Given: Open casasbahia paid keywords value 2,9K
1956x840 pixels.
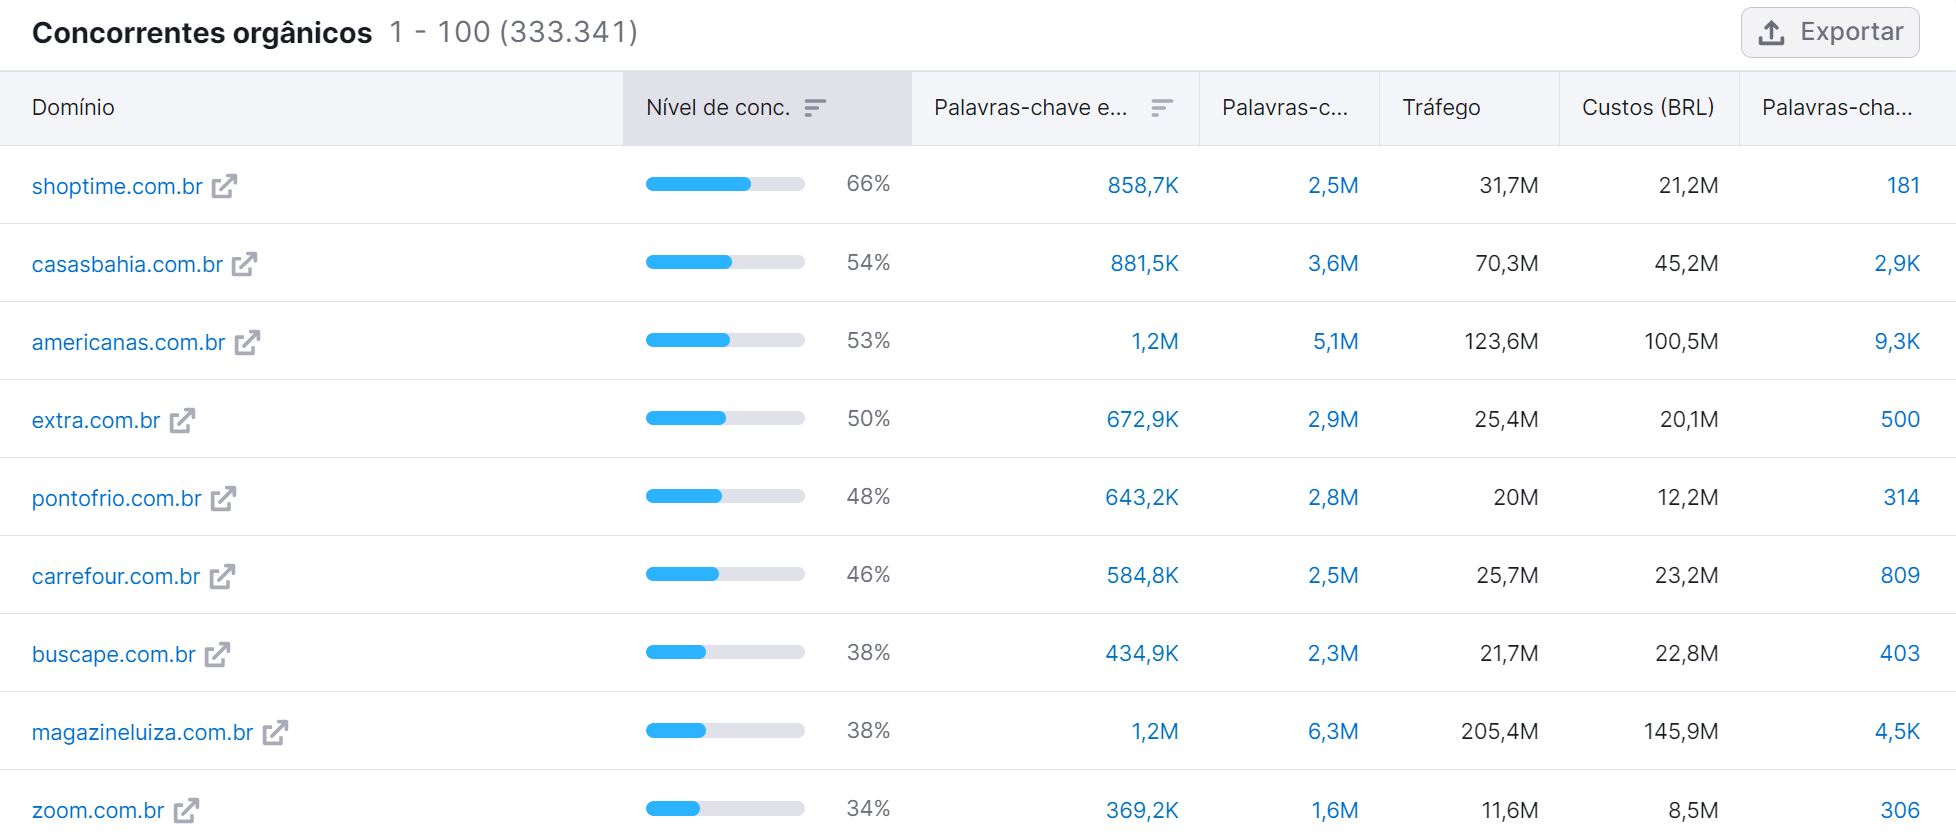Looking at the screenshot, I should tap(1897, 263).
